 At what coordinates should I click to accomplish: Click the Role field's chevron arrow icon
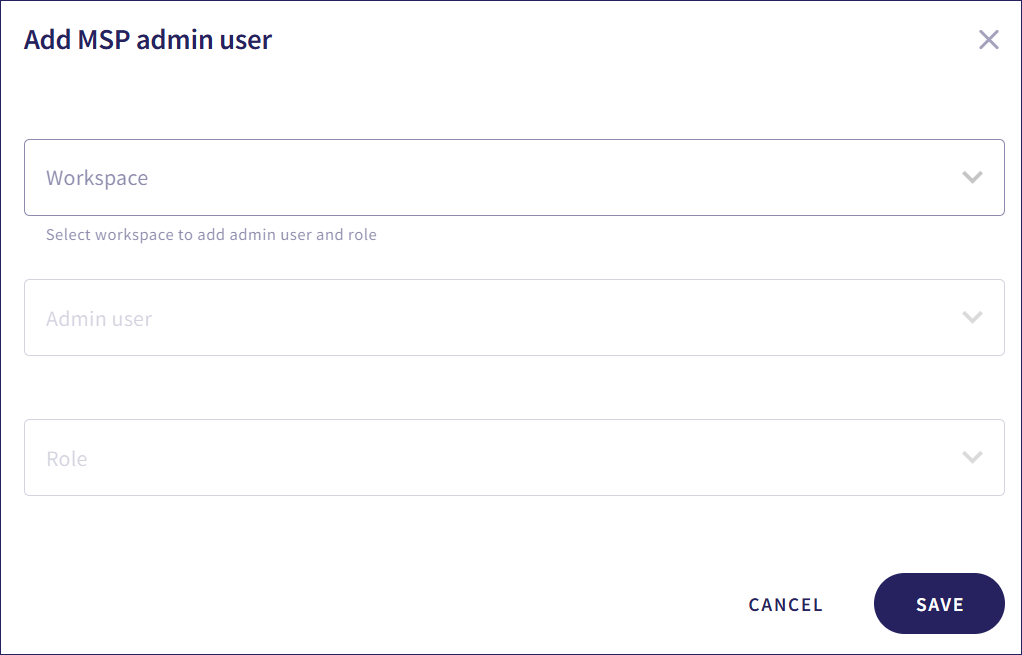972,458
